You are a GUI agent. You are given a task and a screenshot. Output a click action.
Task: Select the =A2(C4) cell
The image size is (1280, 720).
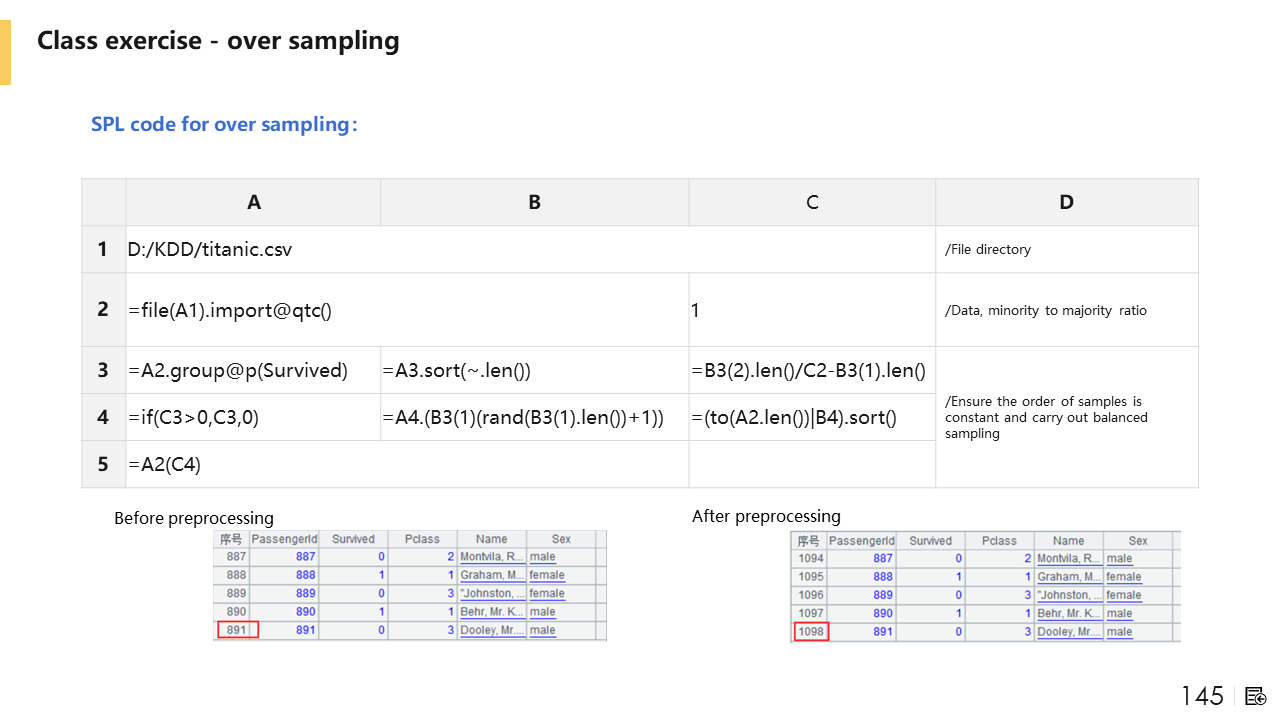tap(165, 464)
